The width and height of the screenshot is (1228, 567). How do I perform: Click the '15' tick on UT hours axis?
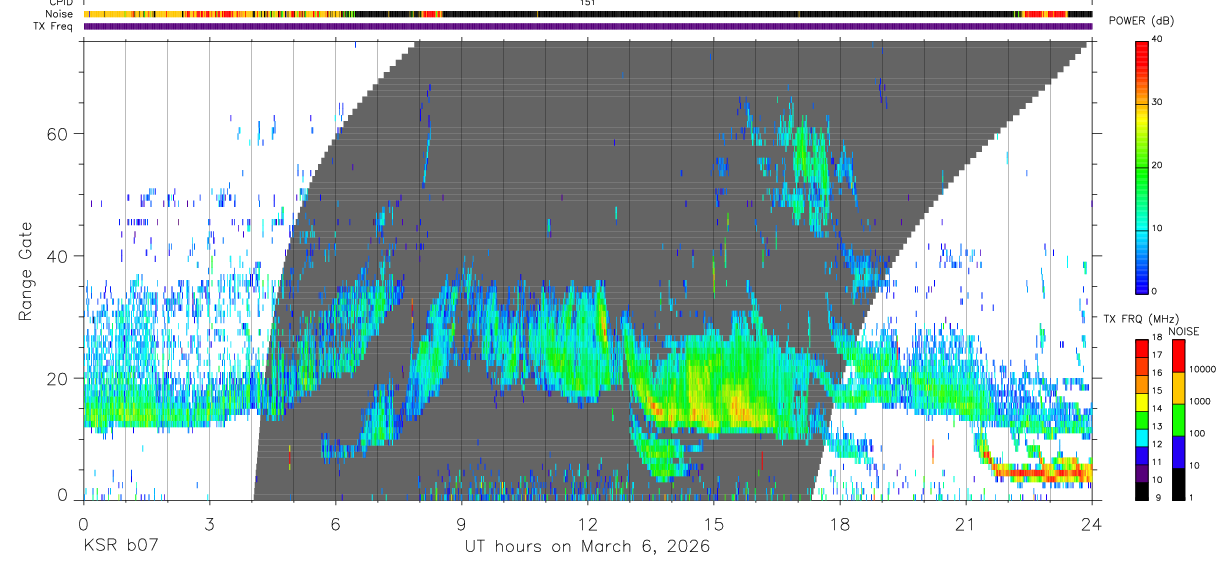tap(713, 523)
